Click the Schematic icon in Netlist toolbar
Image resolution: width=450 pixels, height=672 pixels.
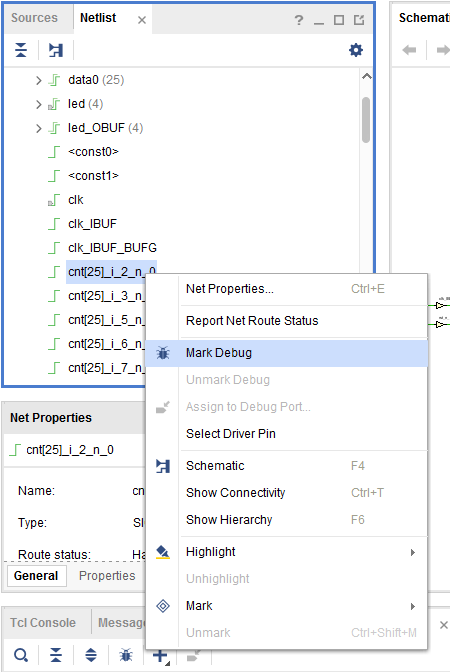(56, 50)
